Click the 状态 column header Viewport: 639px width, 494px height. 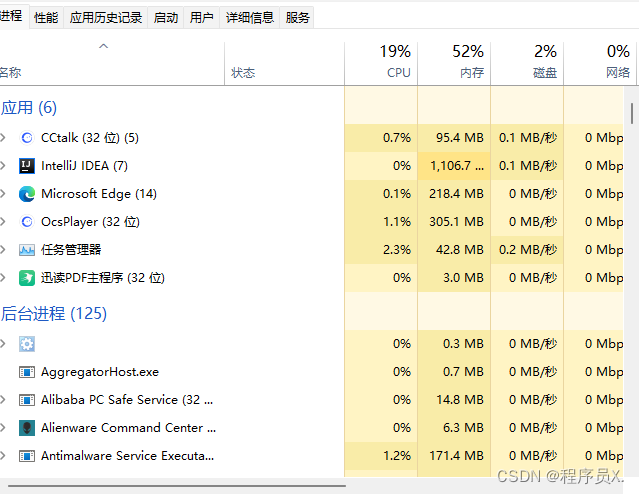coord(243,72)
